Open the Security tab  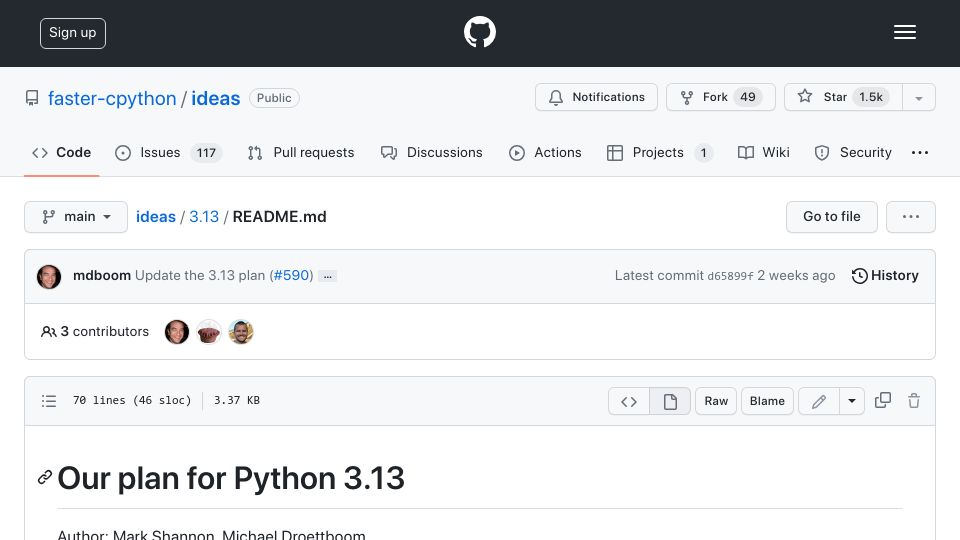(x=853, y=152)
